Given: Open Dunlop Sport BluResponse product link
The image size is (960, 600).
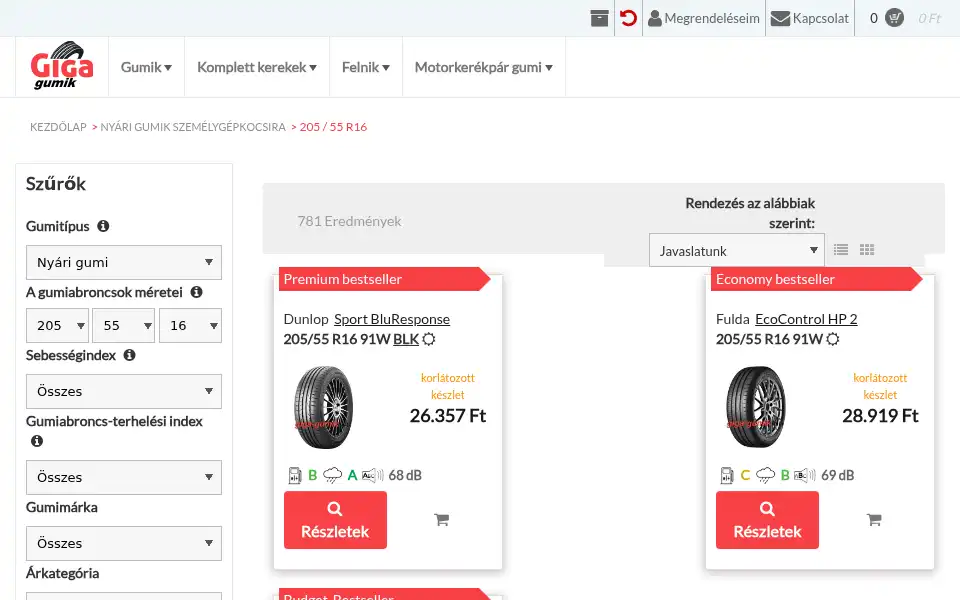Looking at the screenshot, I should [392, 319].
